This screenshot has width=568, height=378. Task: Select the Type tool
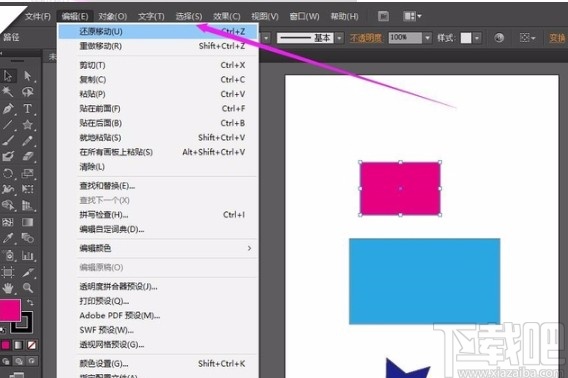pos(28,108)
